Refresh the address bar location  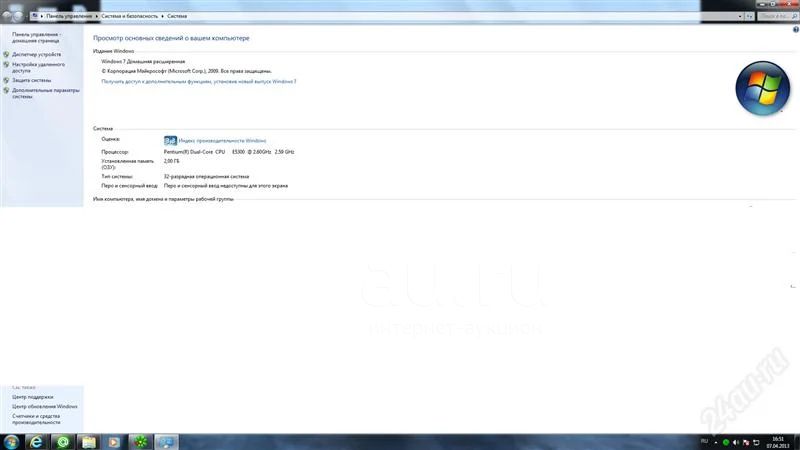(749, 16)
